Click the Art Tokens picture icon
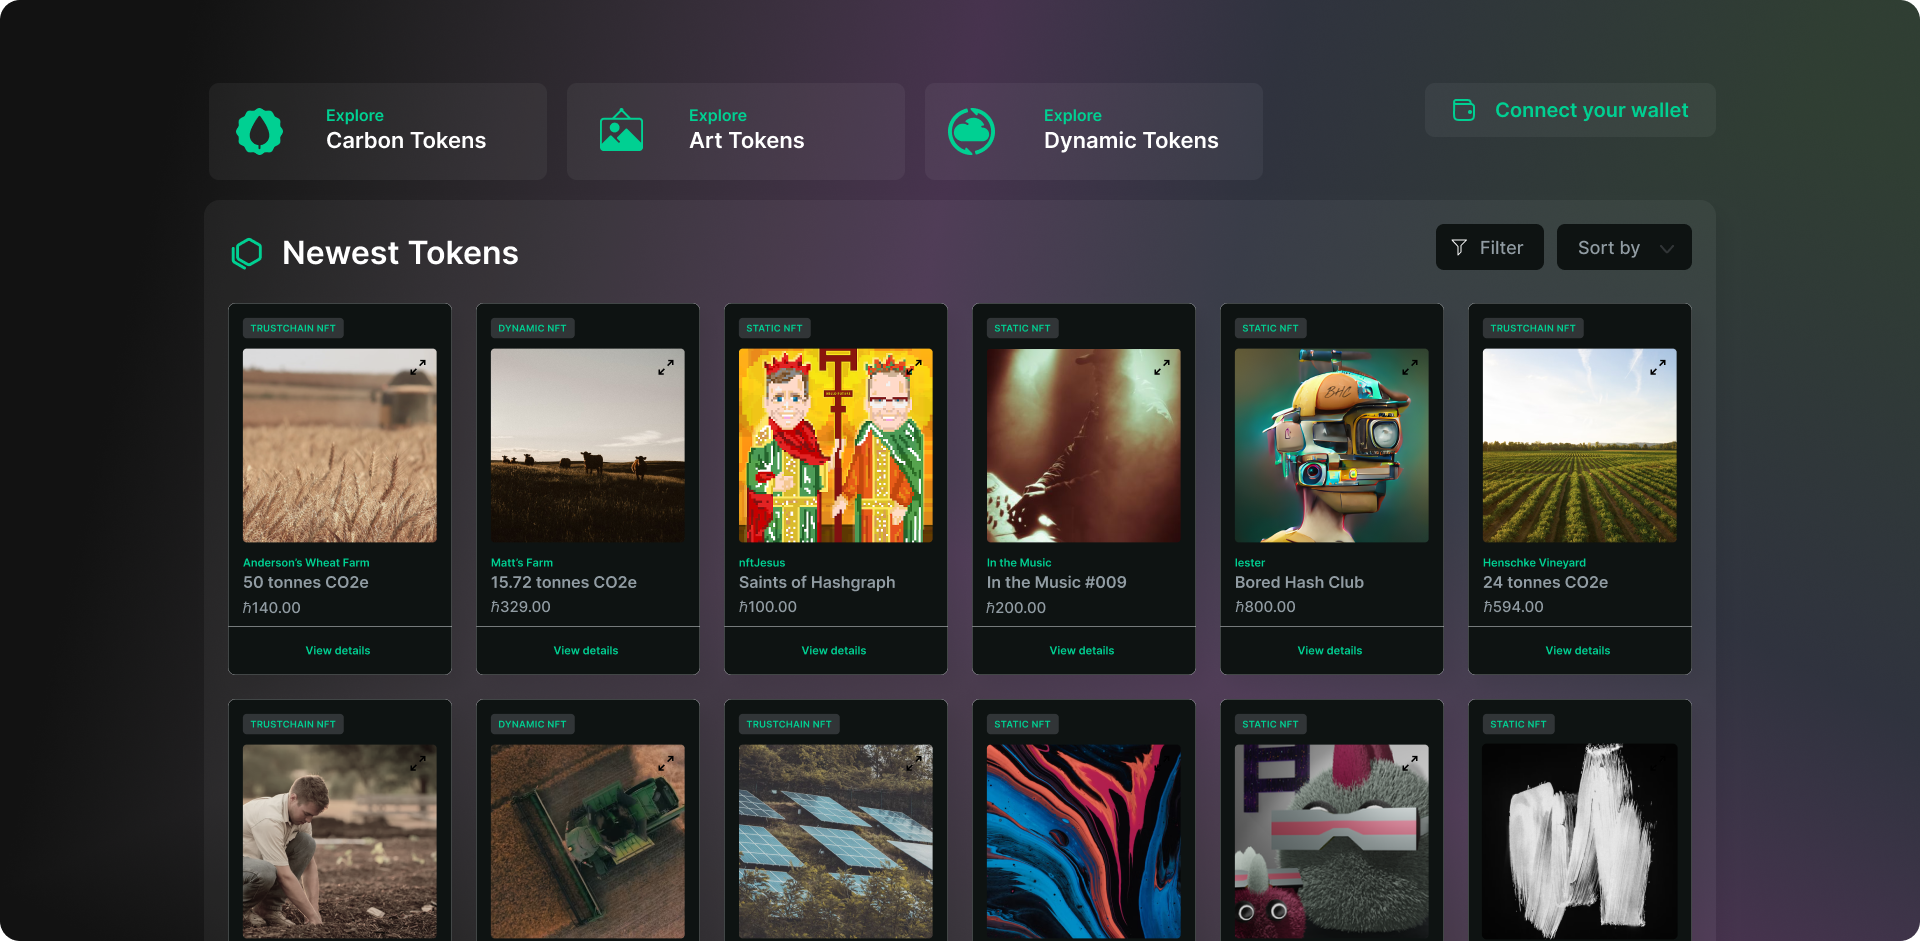 [621, 130]
